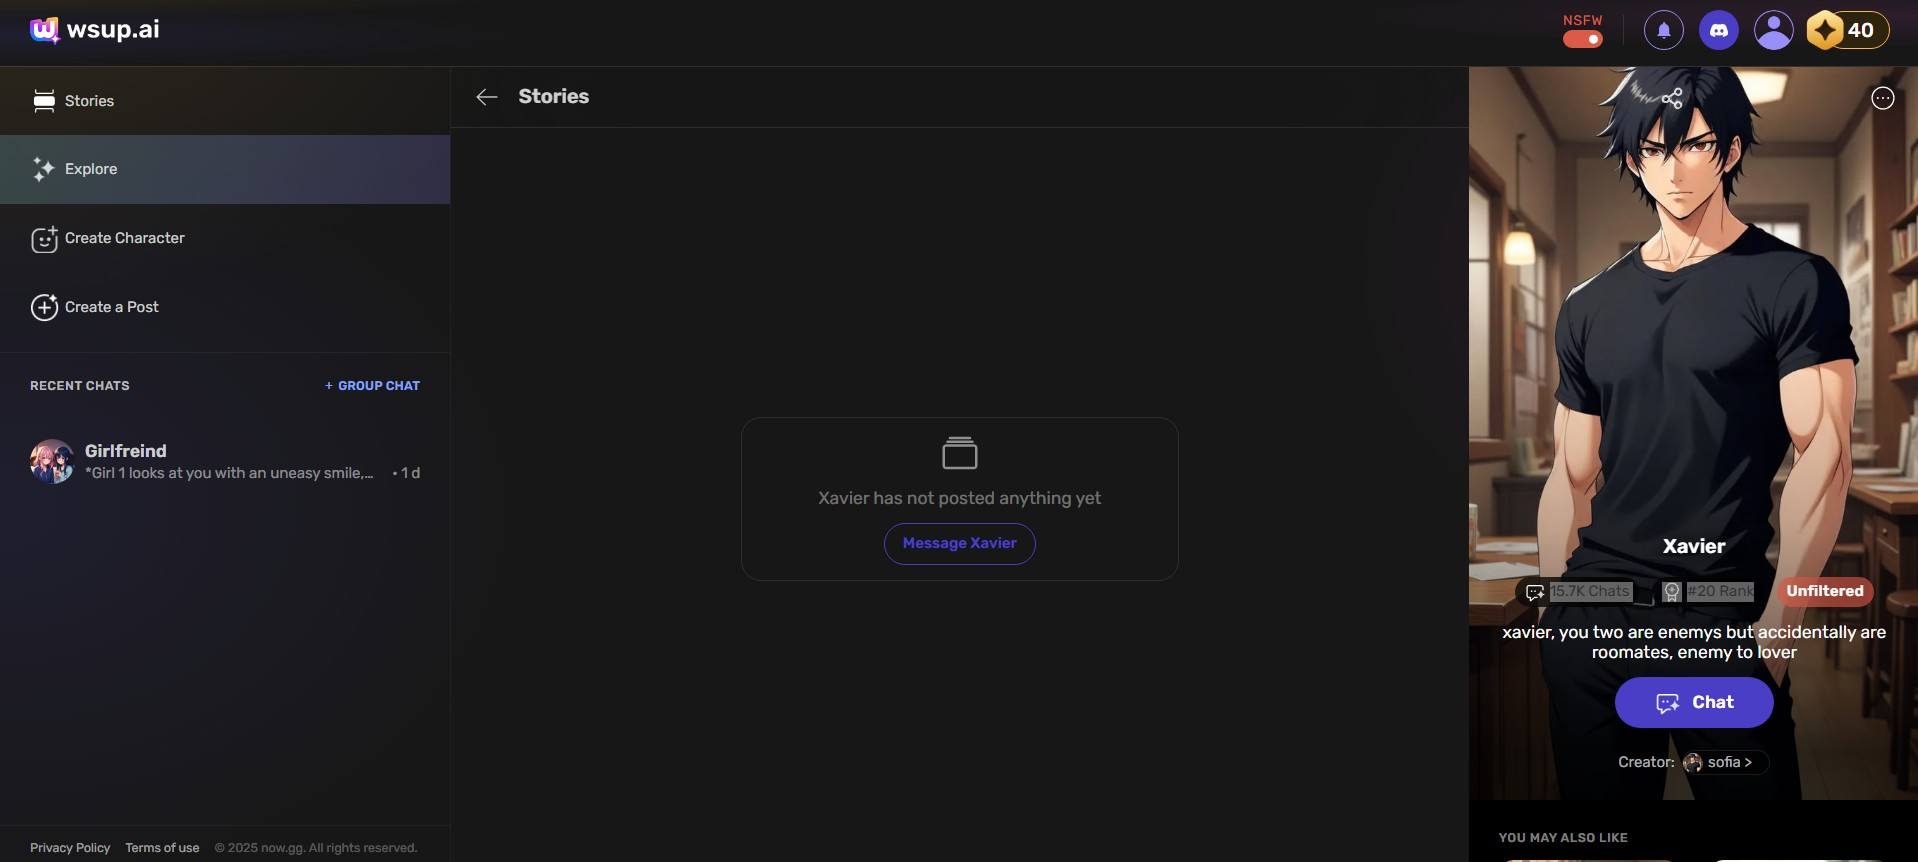Open Stories in the sidebar
The width and height of the screenshot is (1918, 862).
pyautogui.click(x=89, y=101)
